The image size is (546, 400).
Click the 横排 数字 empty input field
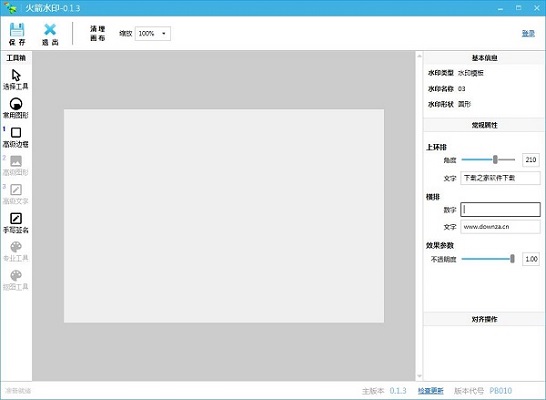click(500, 209)
